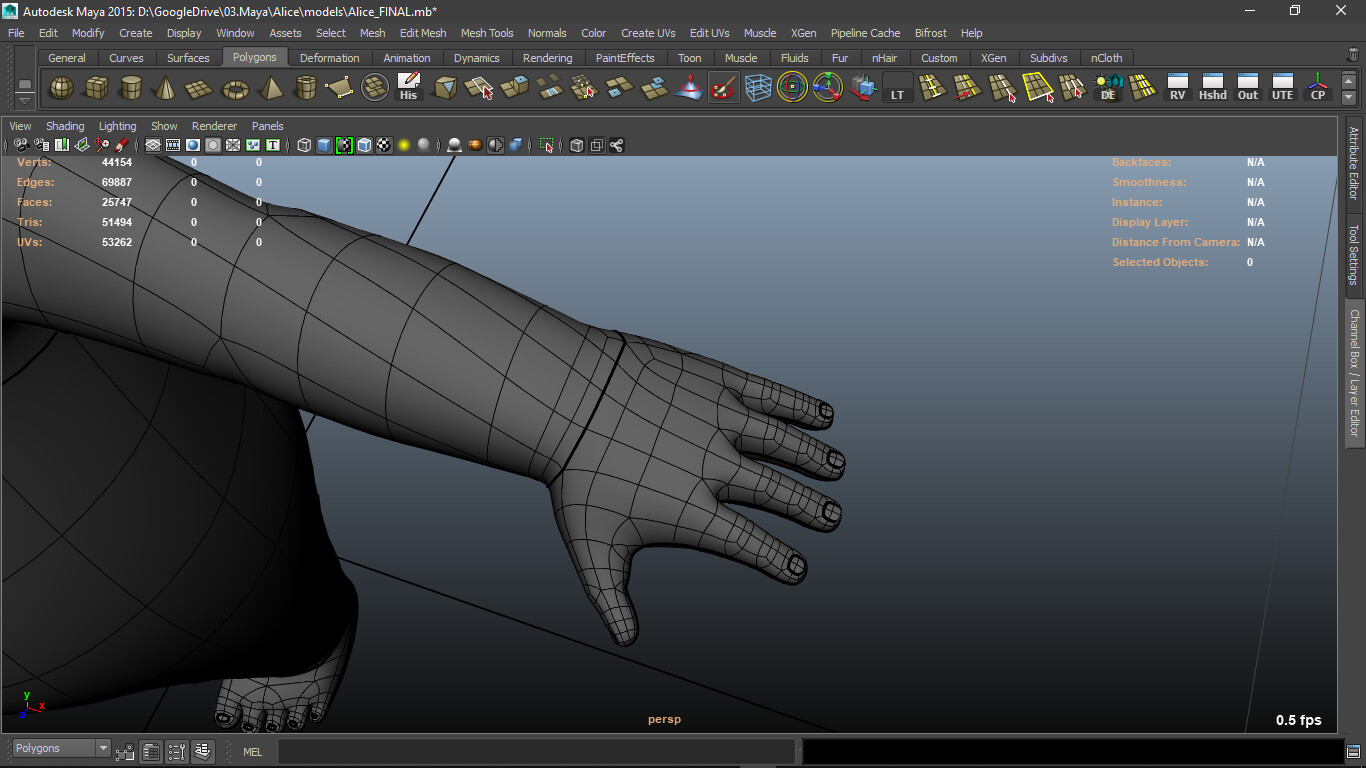The height and width of the screenshot is (768, 1366).
Task: Toggle the film gate display
Action: point(173,145)
